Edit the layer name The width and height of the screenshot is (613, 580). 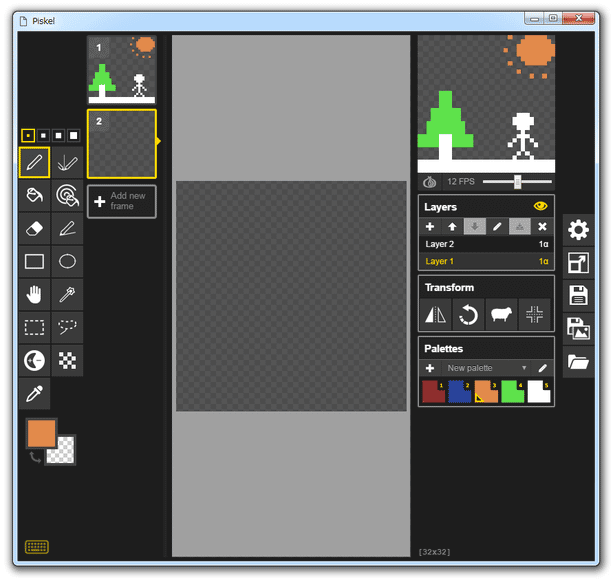(x=497, y=226)
